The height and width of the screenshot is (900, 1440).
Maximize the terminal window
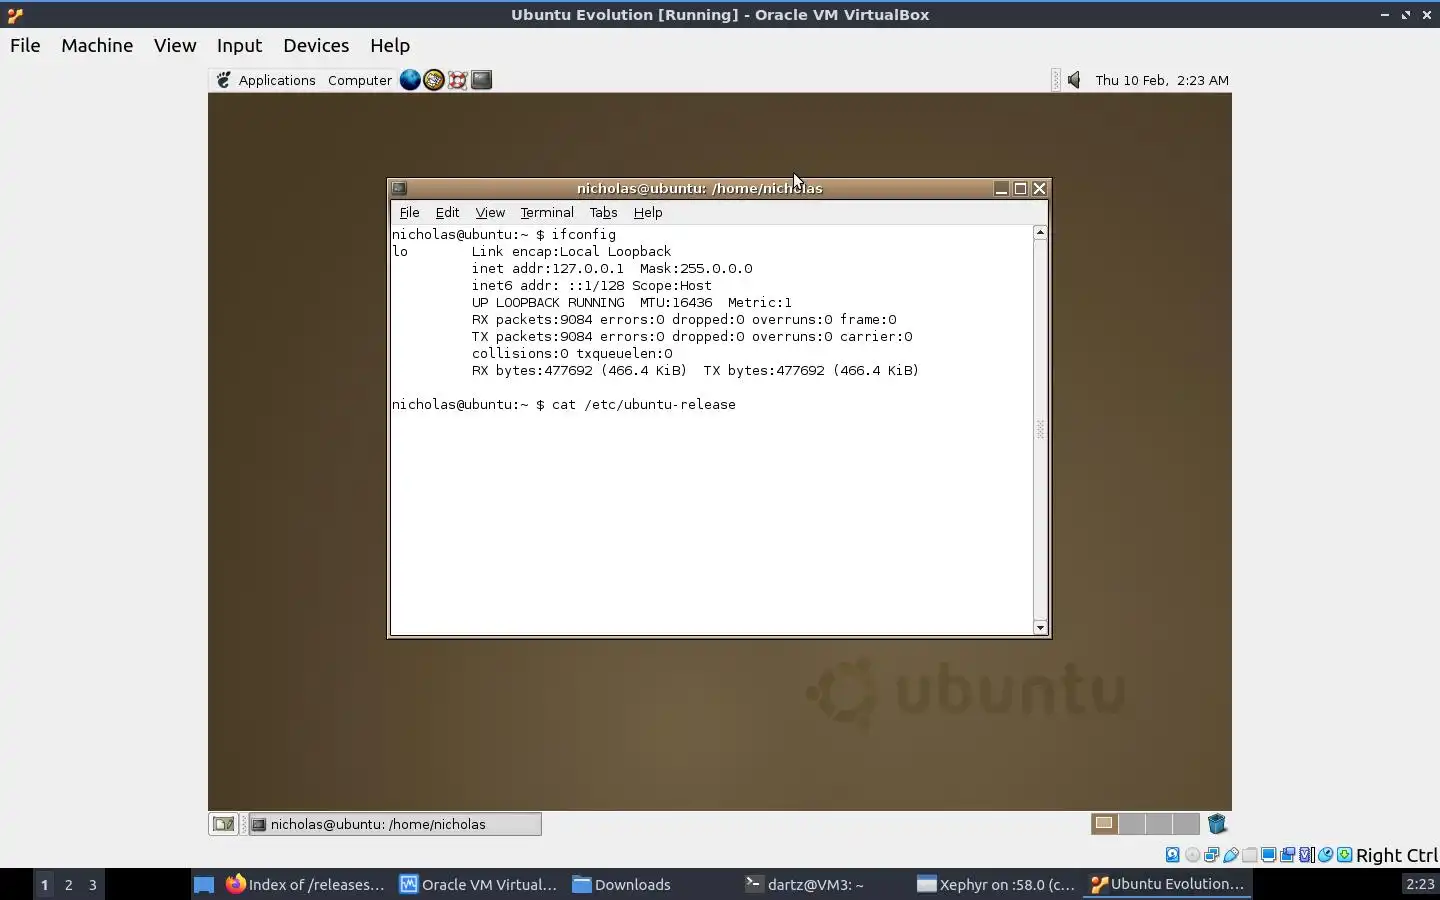tap(1020, 188)
